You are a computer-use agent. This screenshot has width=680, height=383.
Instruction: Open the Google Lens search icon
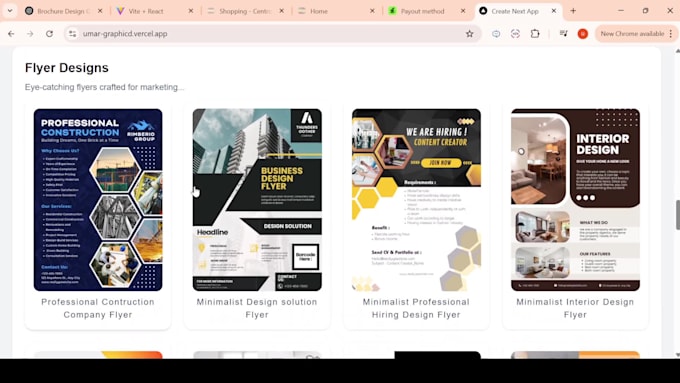coord(515,33)
